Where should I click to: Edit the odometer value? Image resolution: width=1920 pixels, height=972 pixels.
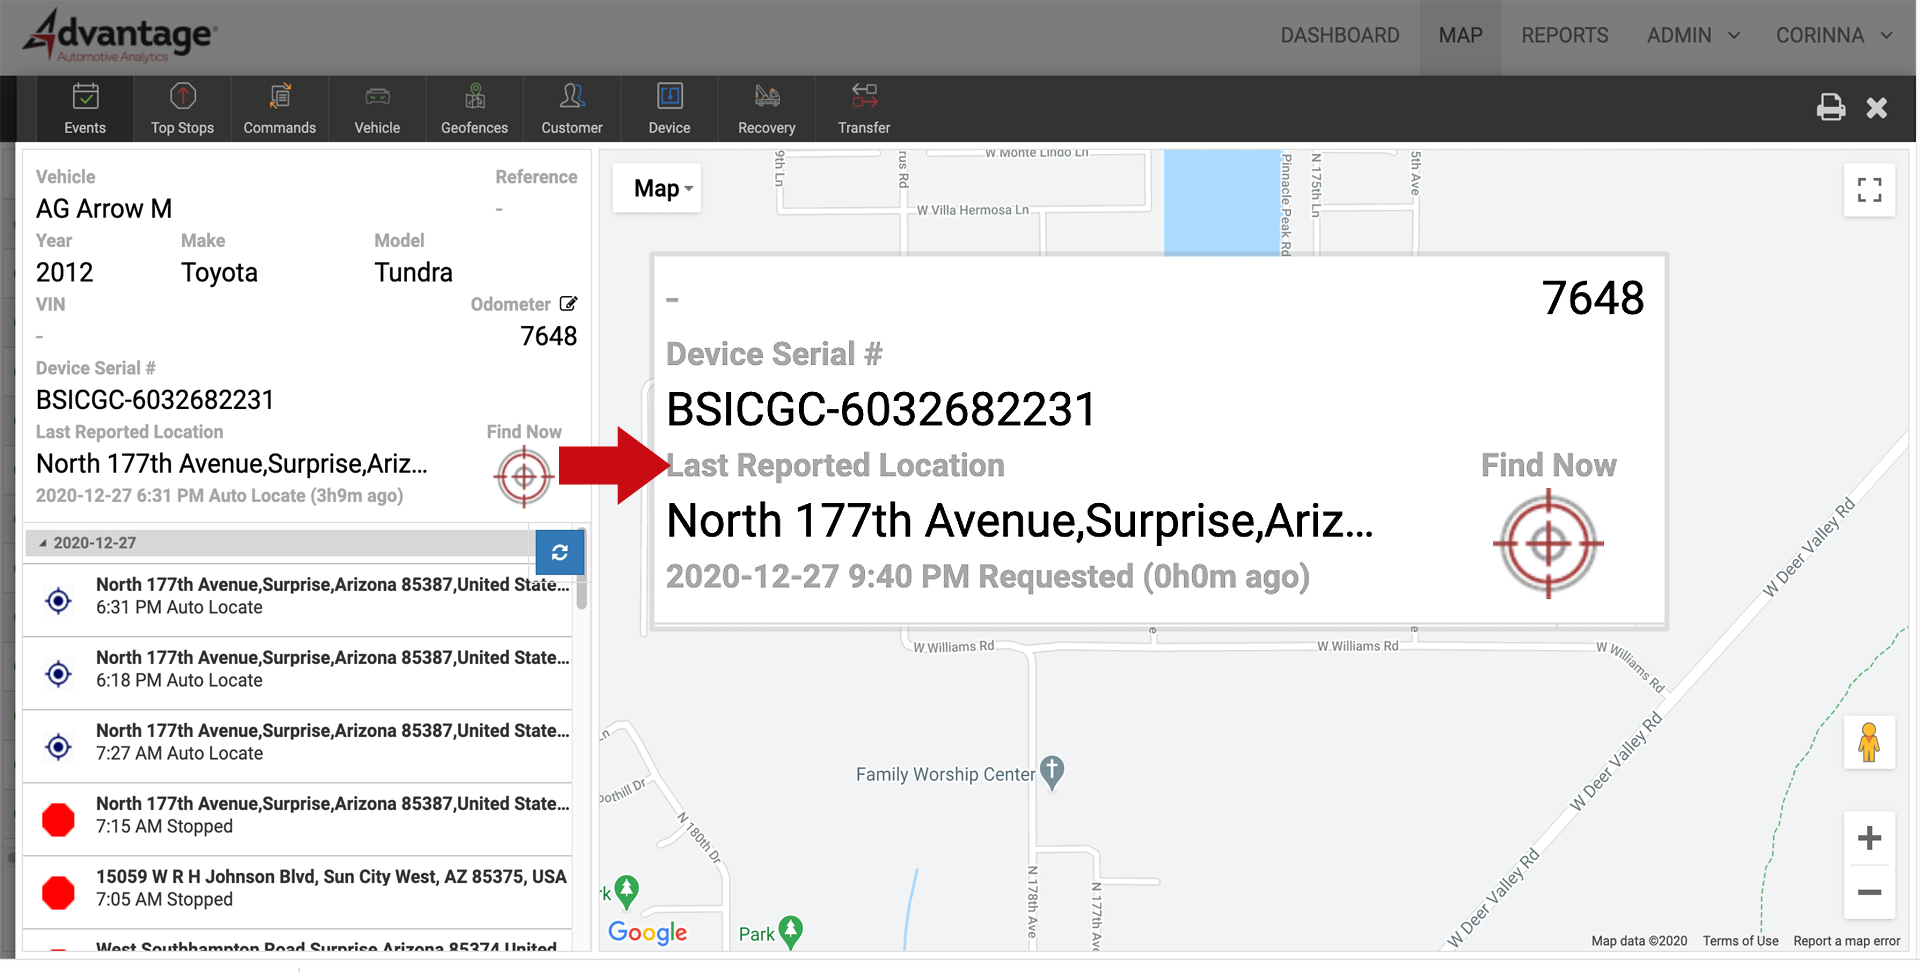pos(568,304)
